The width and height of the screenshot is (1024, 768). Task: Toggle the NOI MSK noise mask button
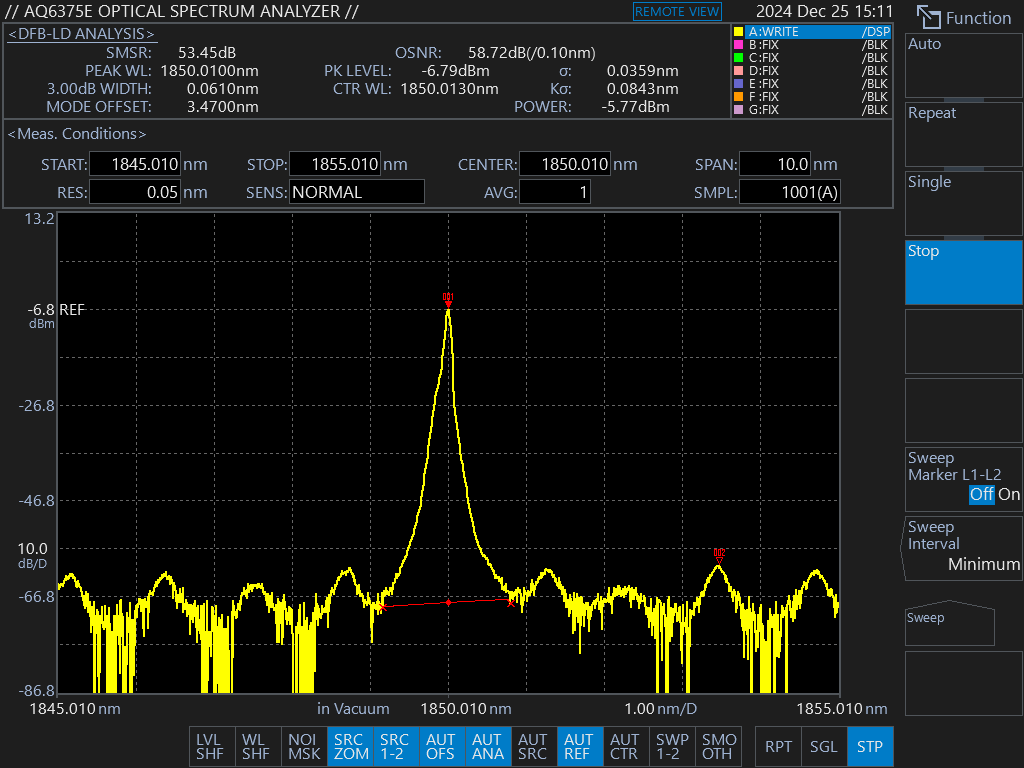[x=304, y=746]
